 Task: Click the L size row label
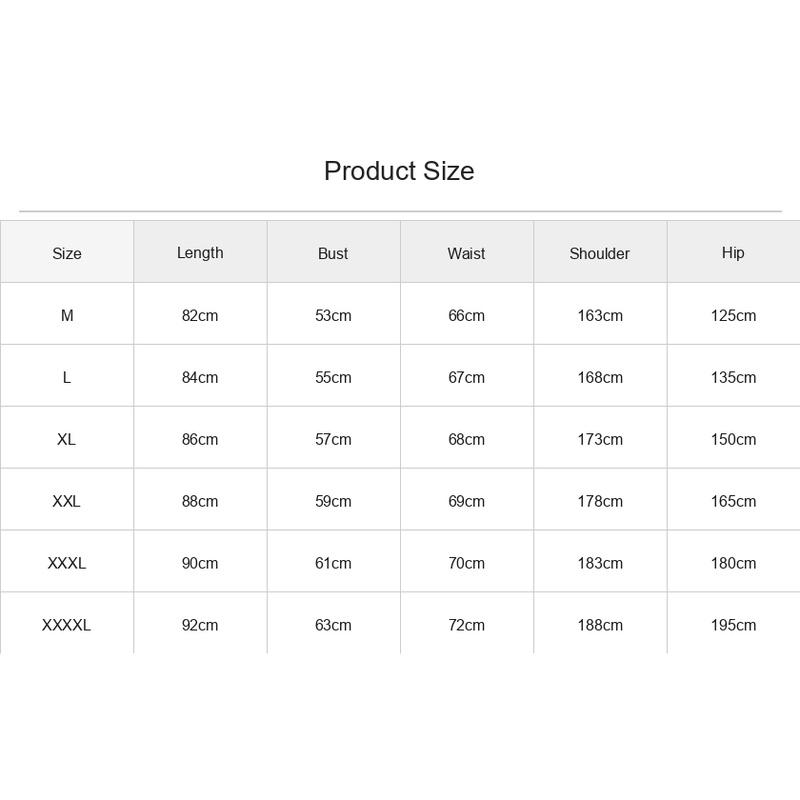67,378
